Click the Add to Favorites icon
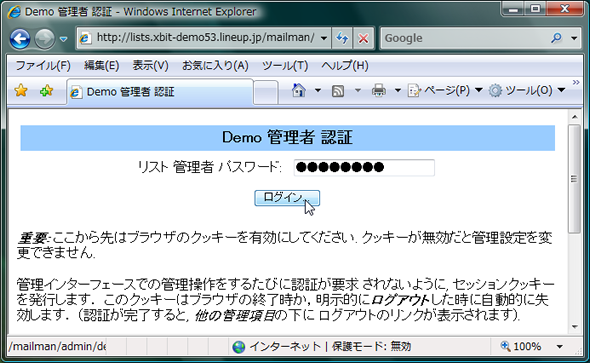This screenshot has height=363, width=590. click(x=47, y=91)
